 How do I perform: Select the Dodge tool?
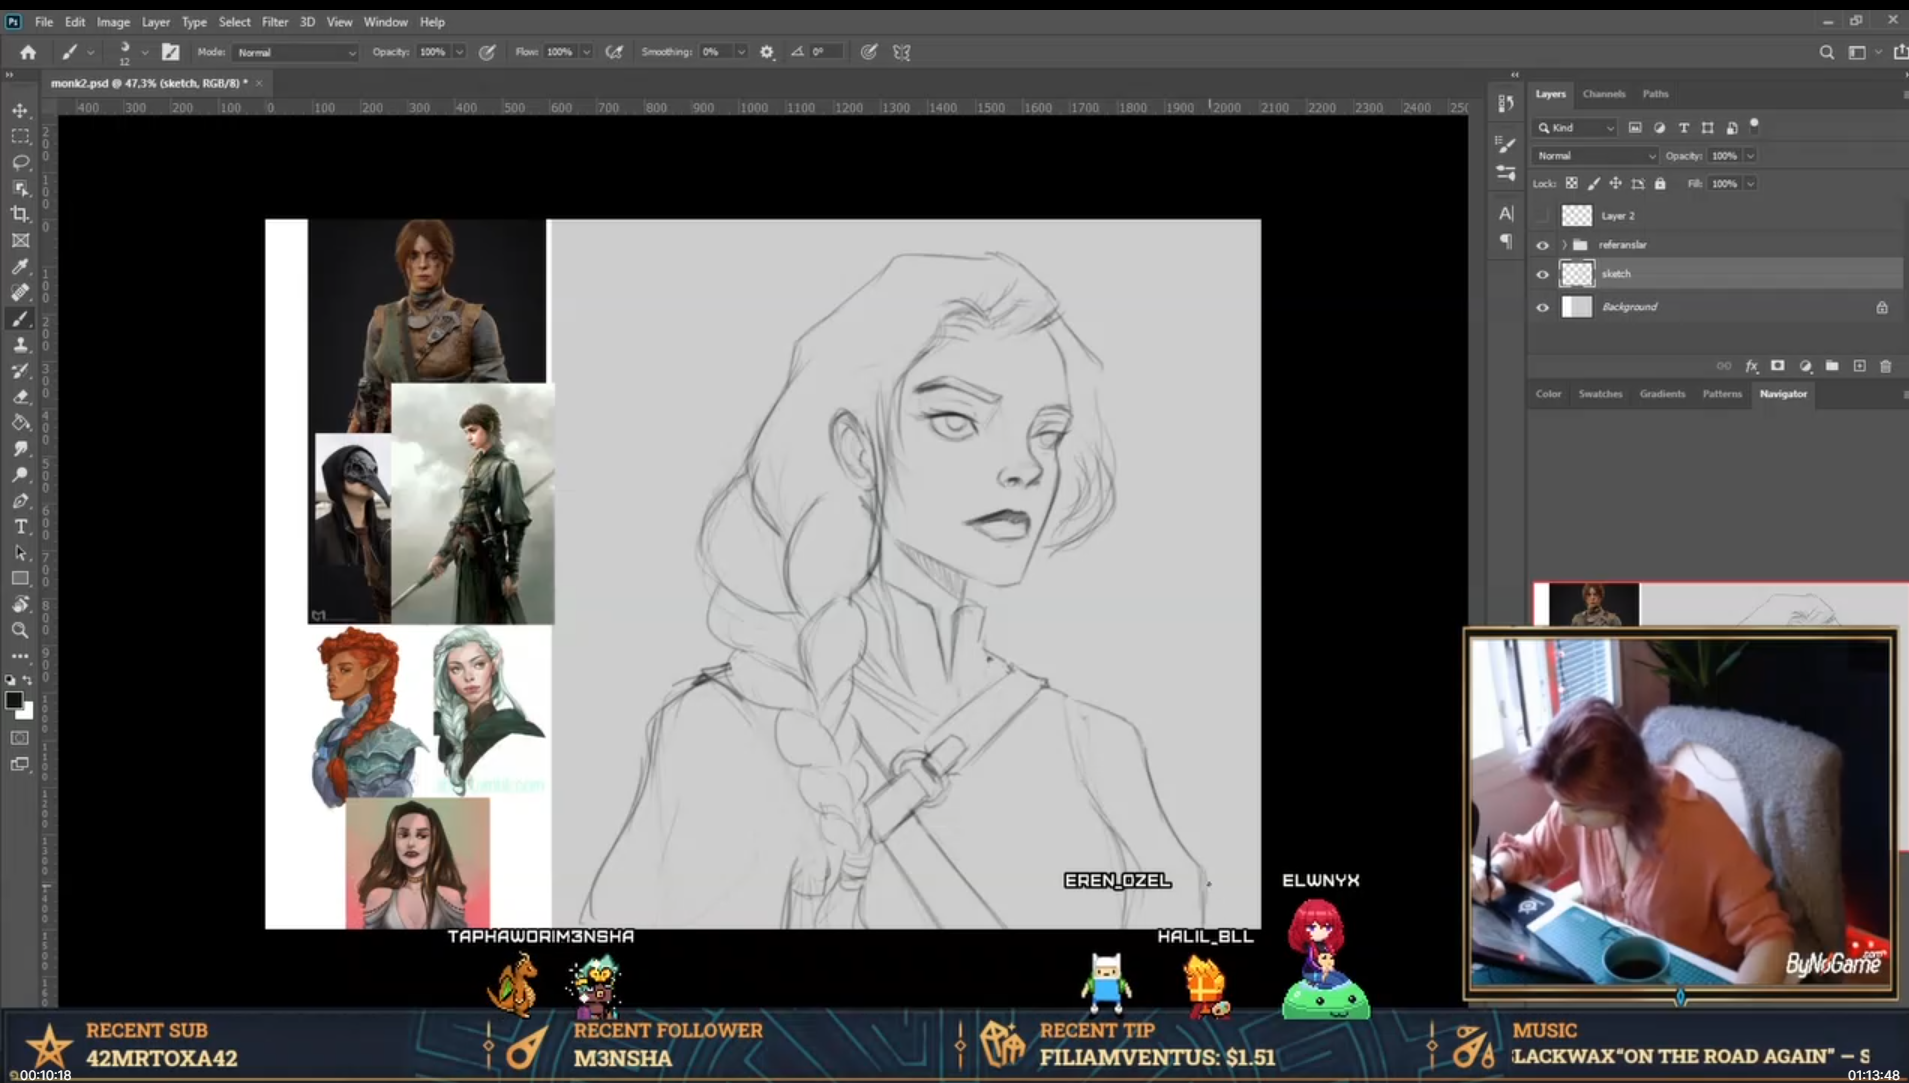20,474
